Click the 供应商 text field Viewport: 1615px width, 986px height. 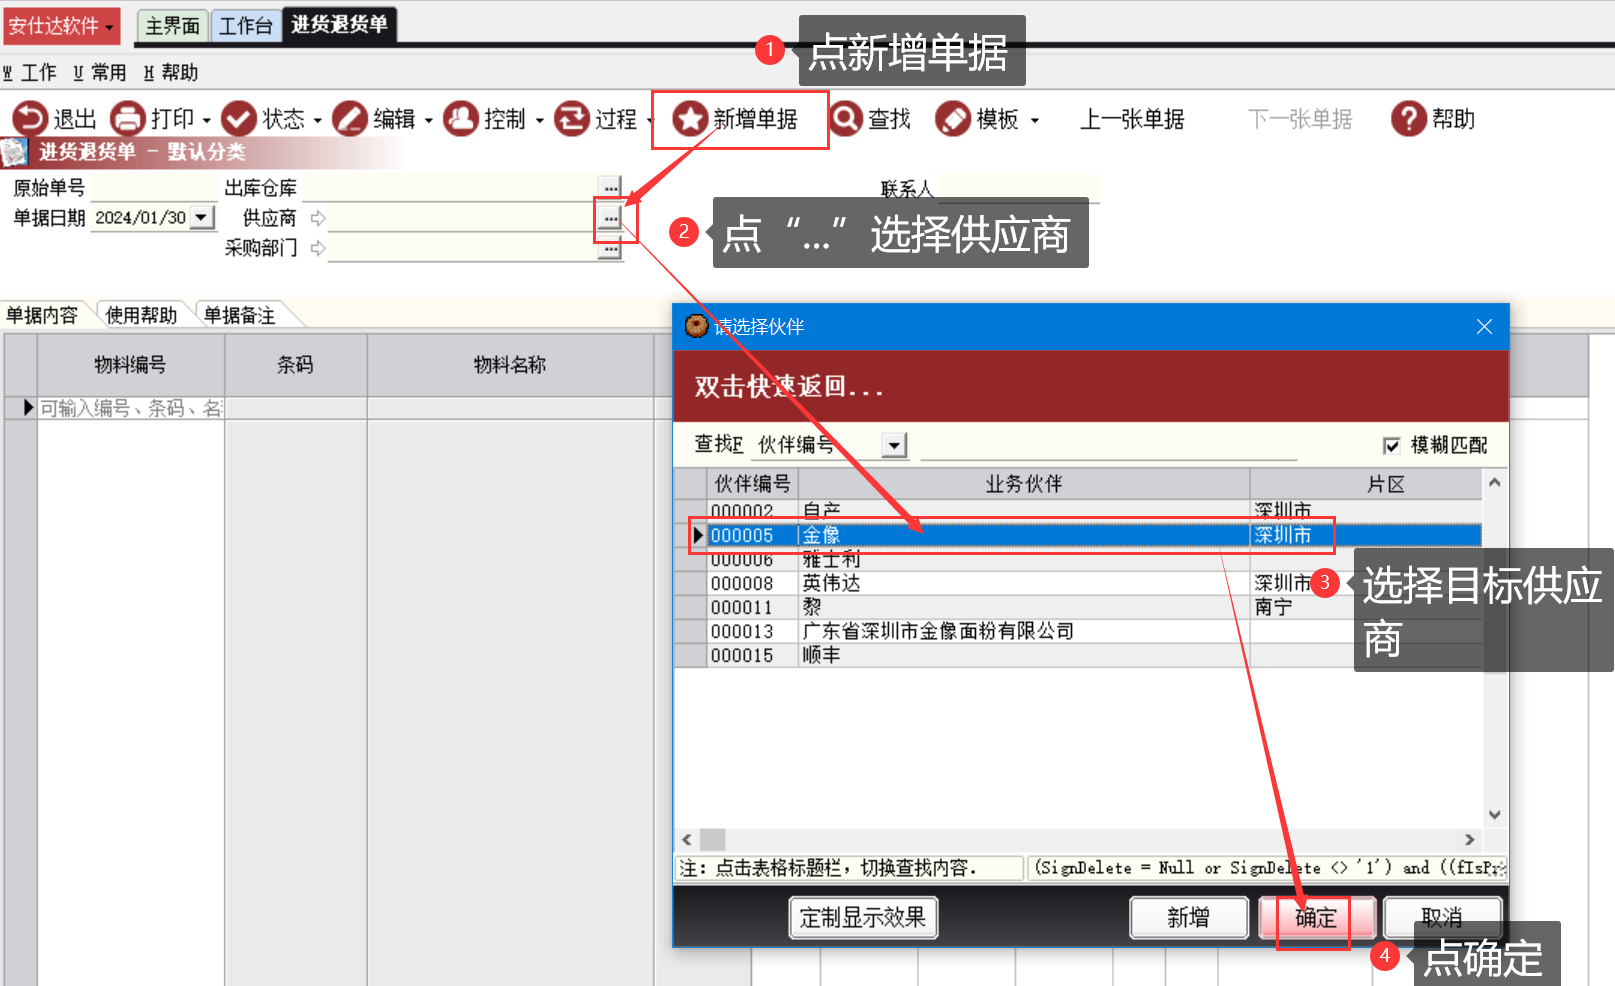463,218
